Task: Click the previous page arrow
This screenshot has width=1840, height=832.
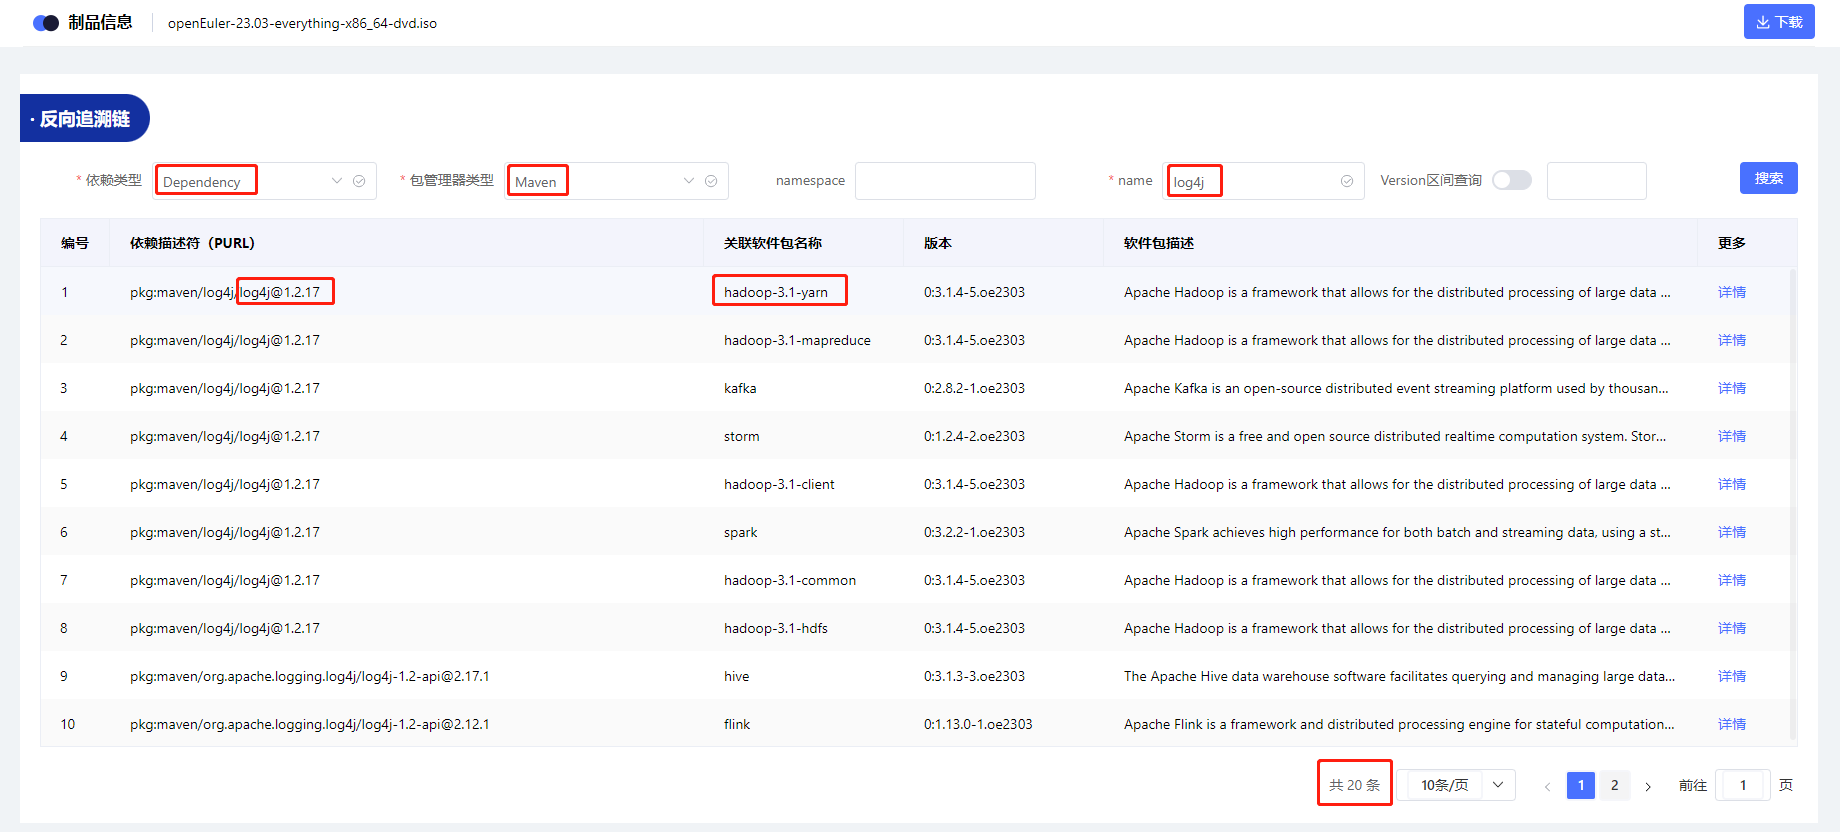Action: [x=1547, y=786]
